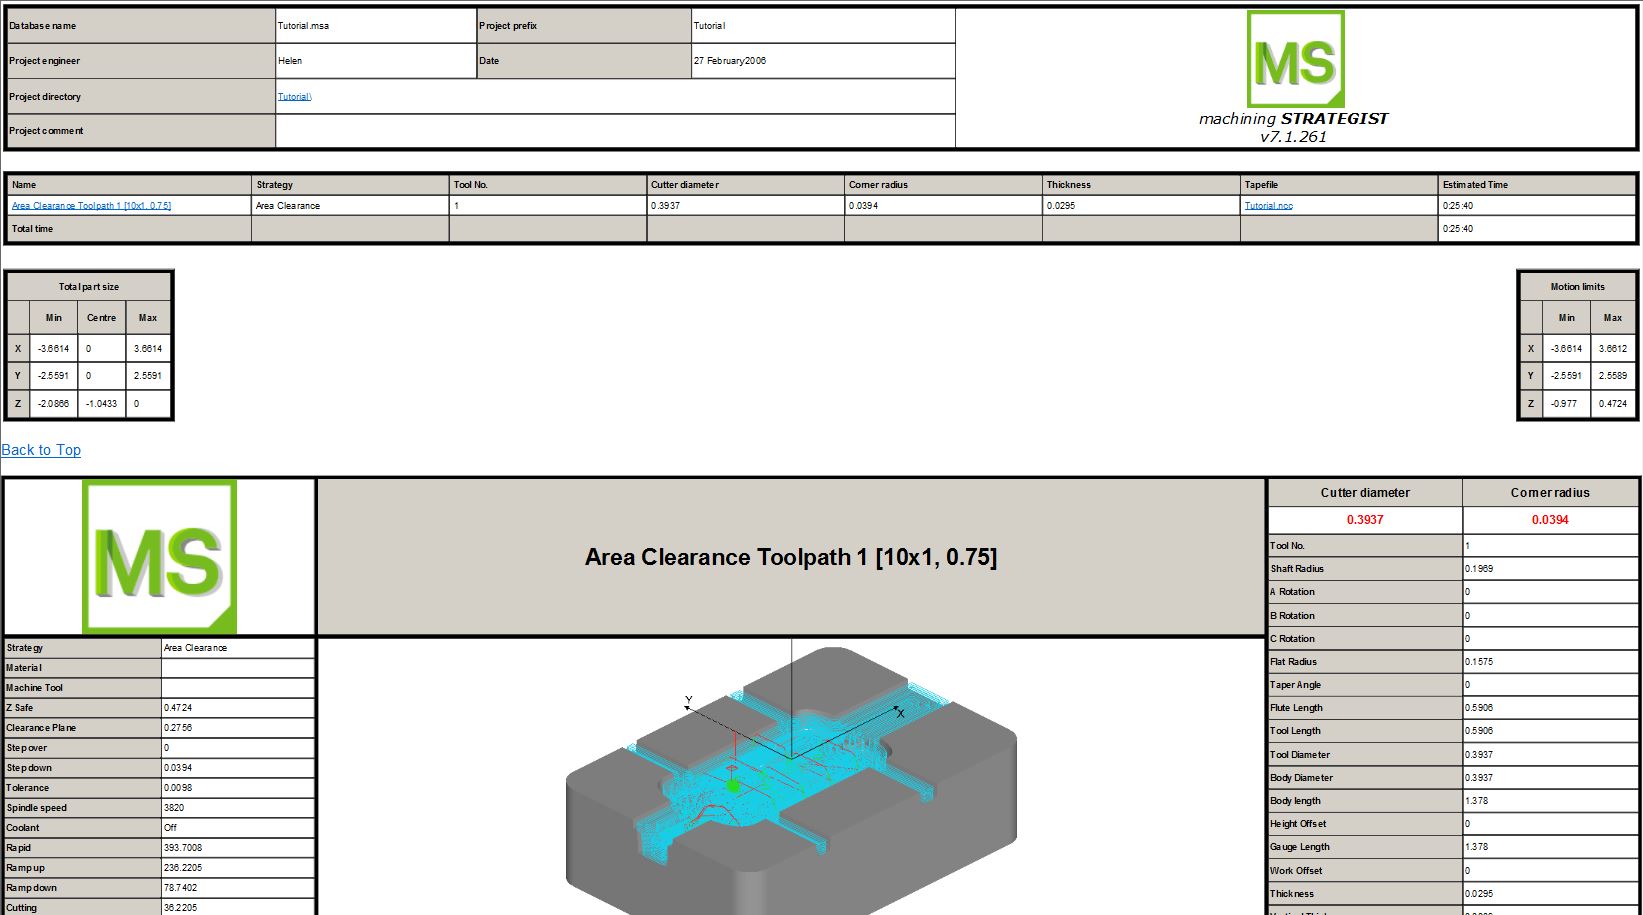This screenshot has width=1643, height=915.
Task: Select the Tutorial.msa database name cell
Action: pyautogui.click(x=303, y=26)
